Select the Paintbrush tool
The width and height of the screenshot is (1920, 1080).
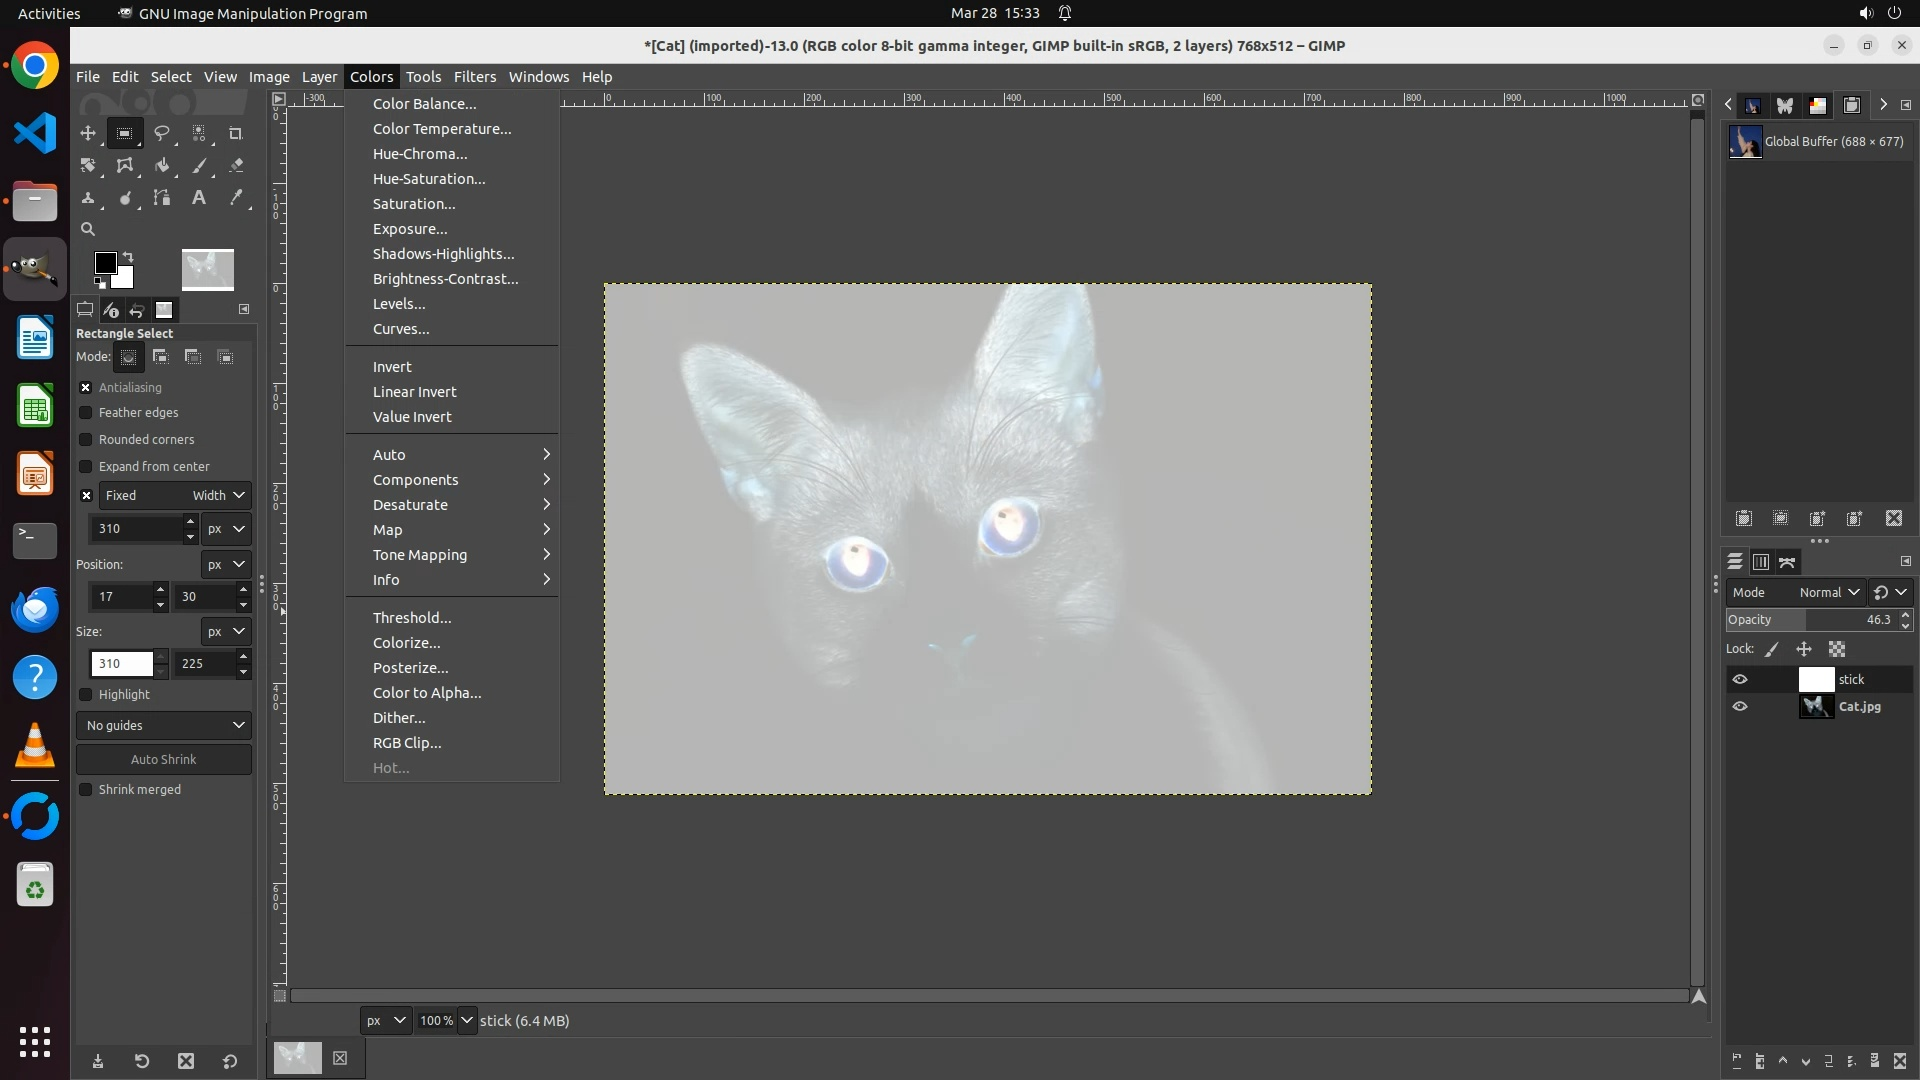click(199, 166)
